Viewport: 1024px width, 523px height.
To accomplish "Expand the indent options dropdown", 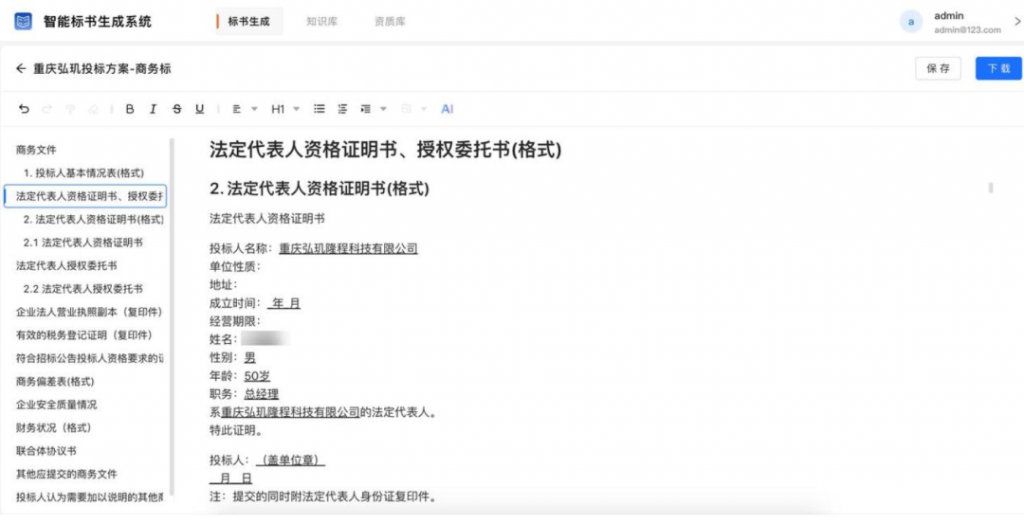I will [x=372, y=109].
